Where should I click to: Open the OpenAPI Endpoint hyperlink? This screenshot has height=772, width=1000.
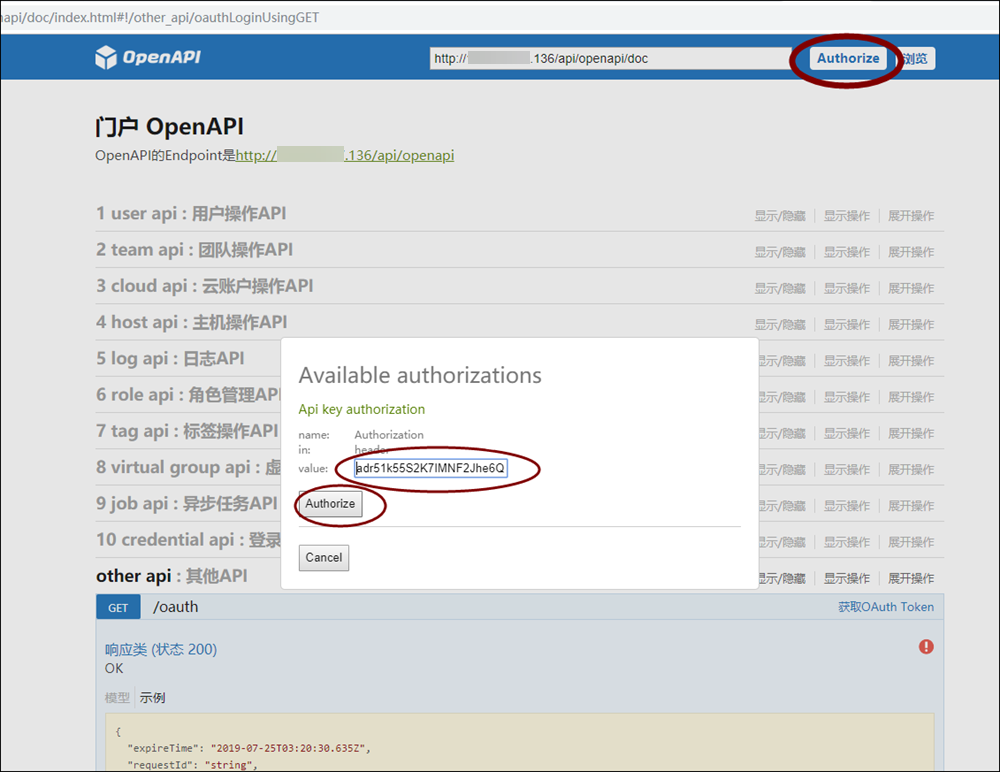[x=345, y=156]
